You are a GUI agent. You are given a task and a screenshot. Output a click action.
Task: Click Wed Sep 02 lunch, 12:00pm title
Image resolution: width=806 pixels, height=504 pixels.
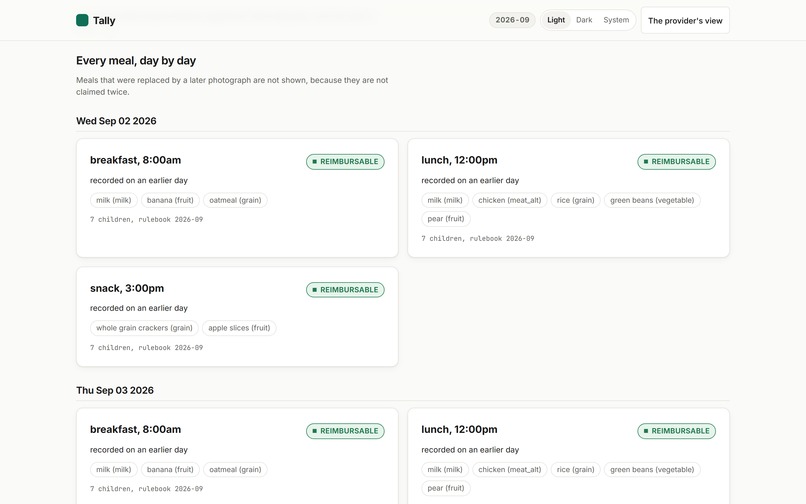[x=459, y=160]
